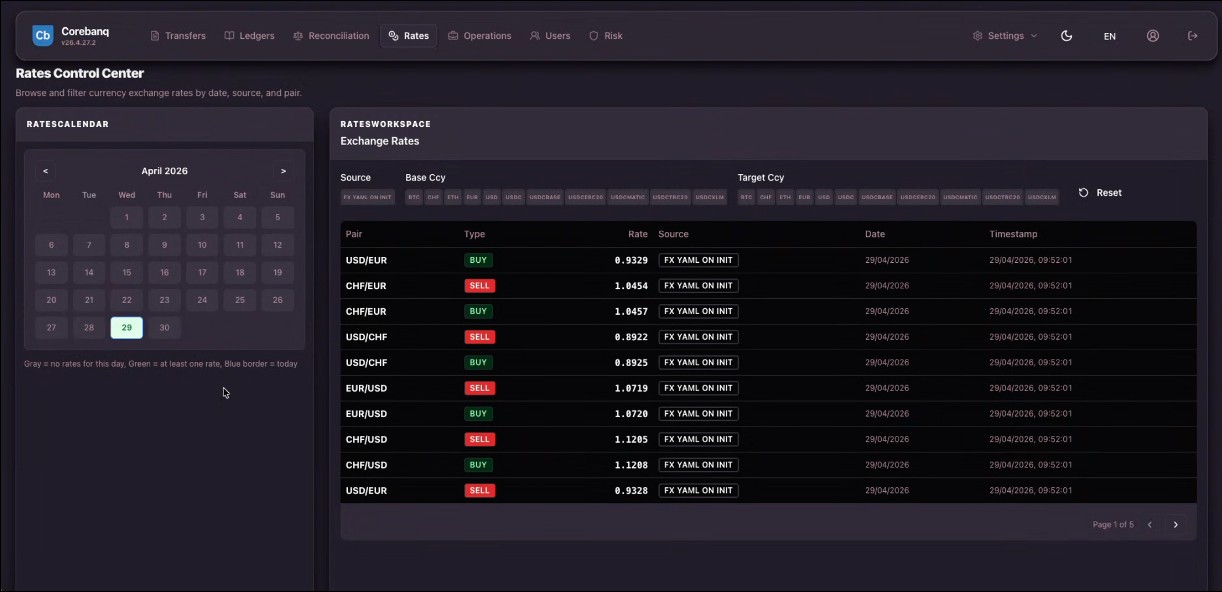
Task: Click the rate value 0.9328
Action: tap(630, 491)
